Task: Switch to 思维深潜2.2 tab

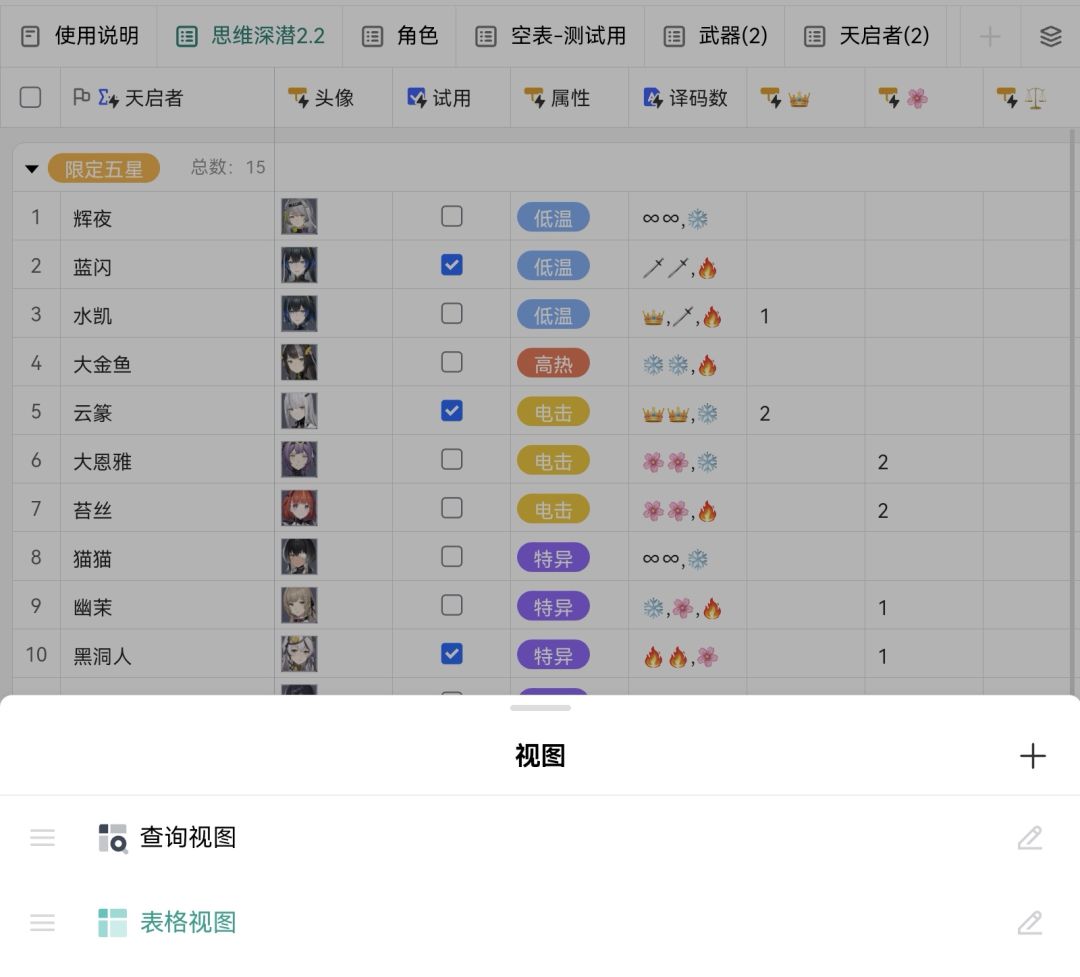Action: tap(250, 36)
